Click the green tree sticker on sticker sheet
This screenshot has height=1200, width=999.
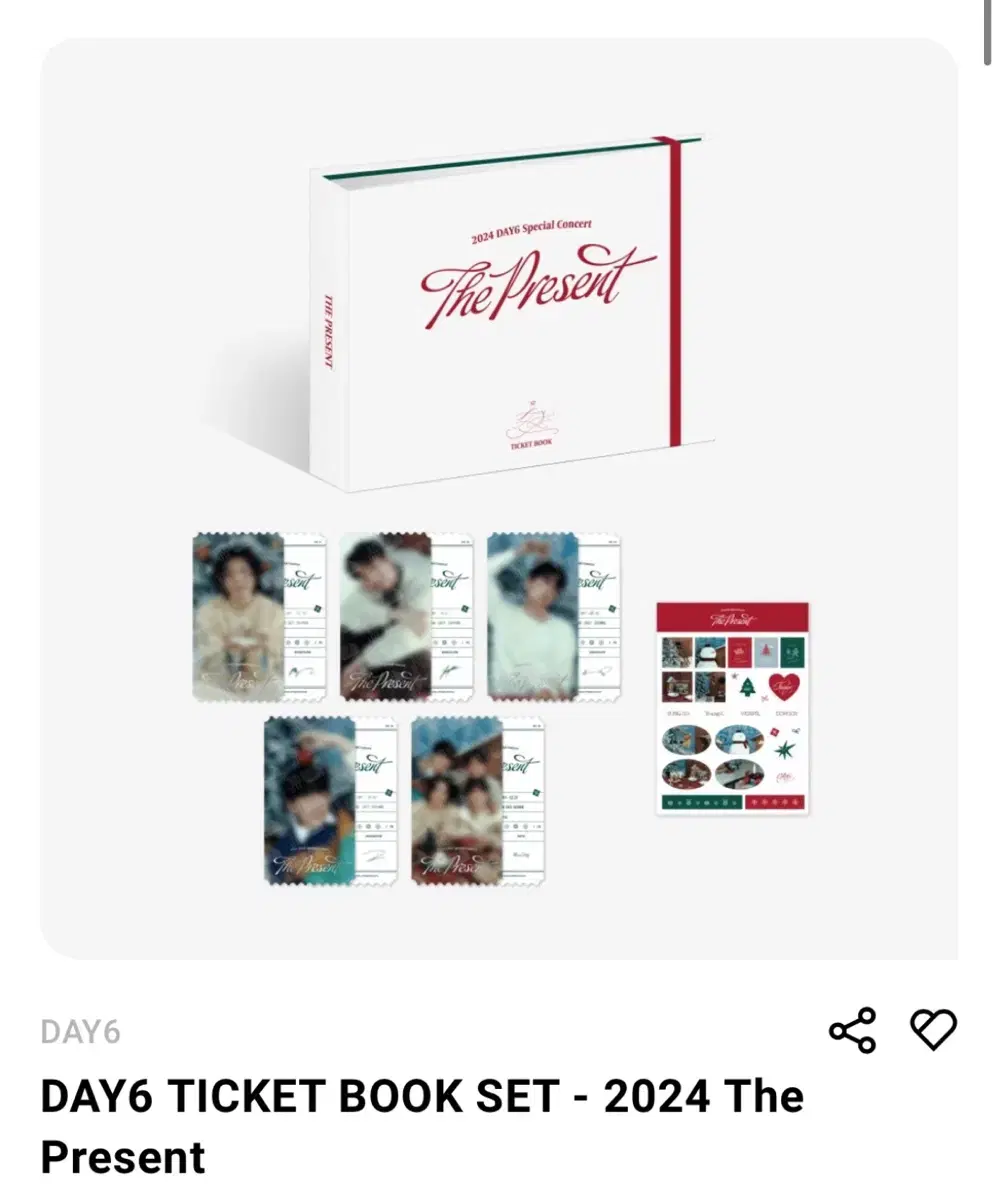746,687
